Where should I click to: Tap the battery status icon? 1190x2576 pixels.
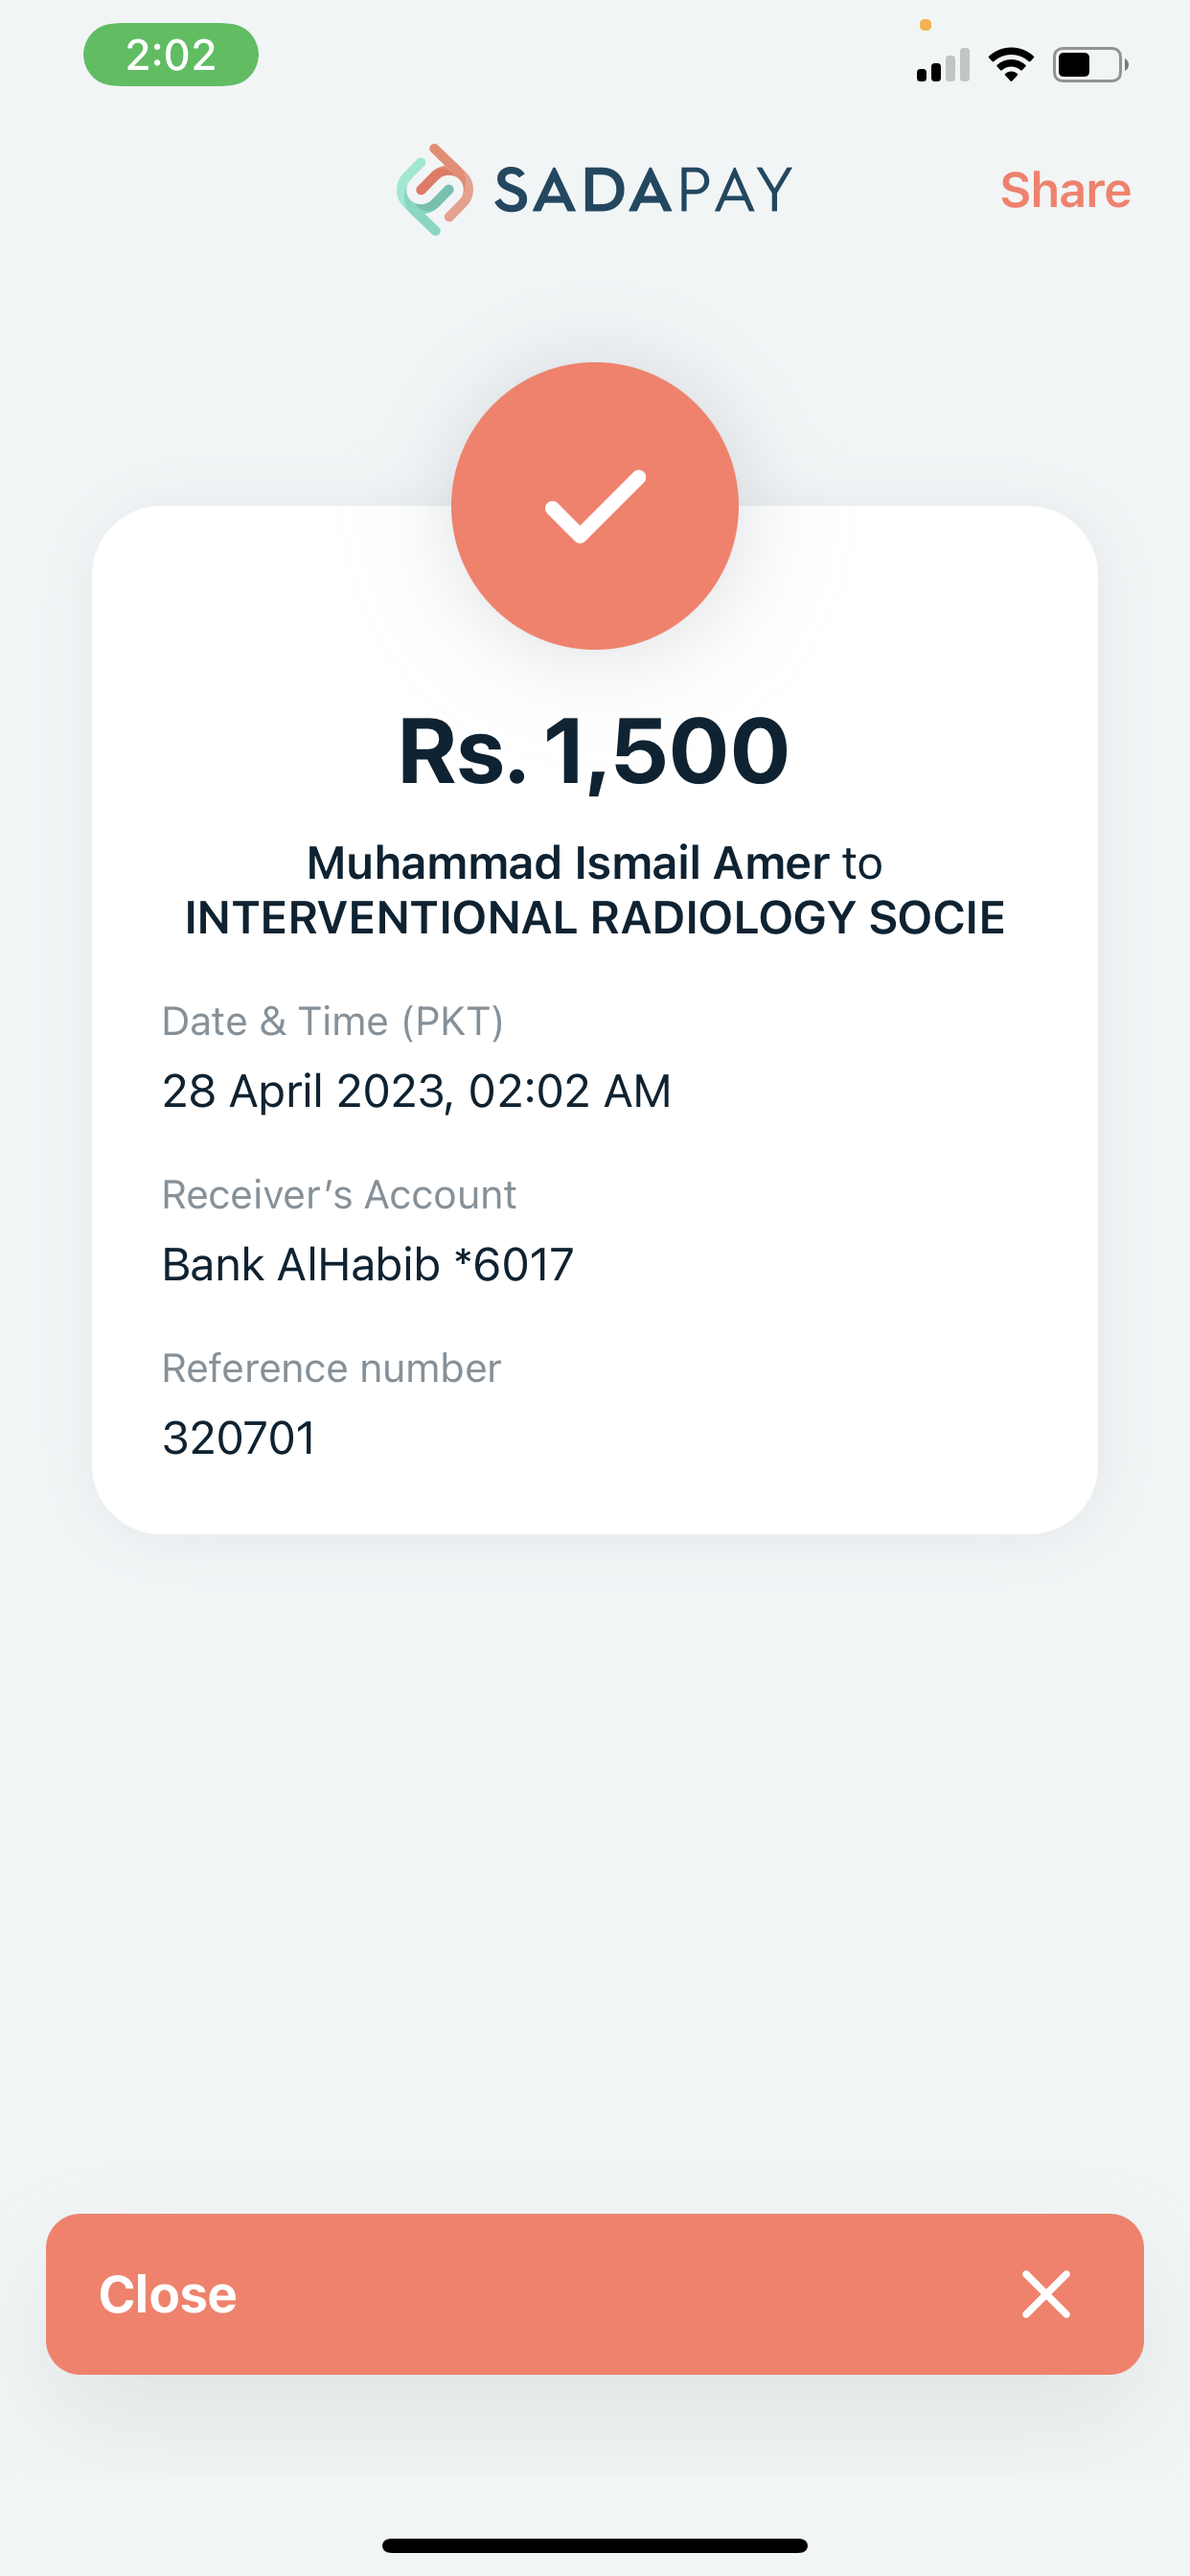point(1090,65)
